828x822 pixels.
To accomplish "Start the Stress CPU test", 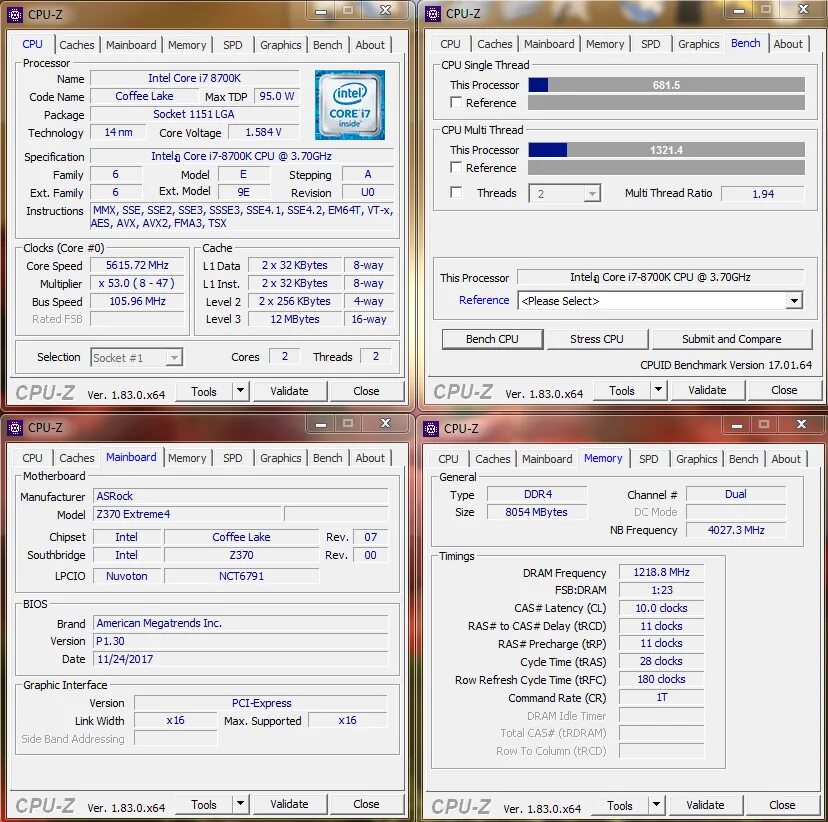I will [x=597, y=339].
